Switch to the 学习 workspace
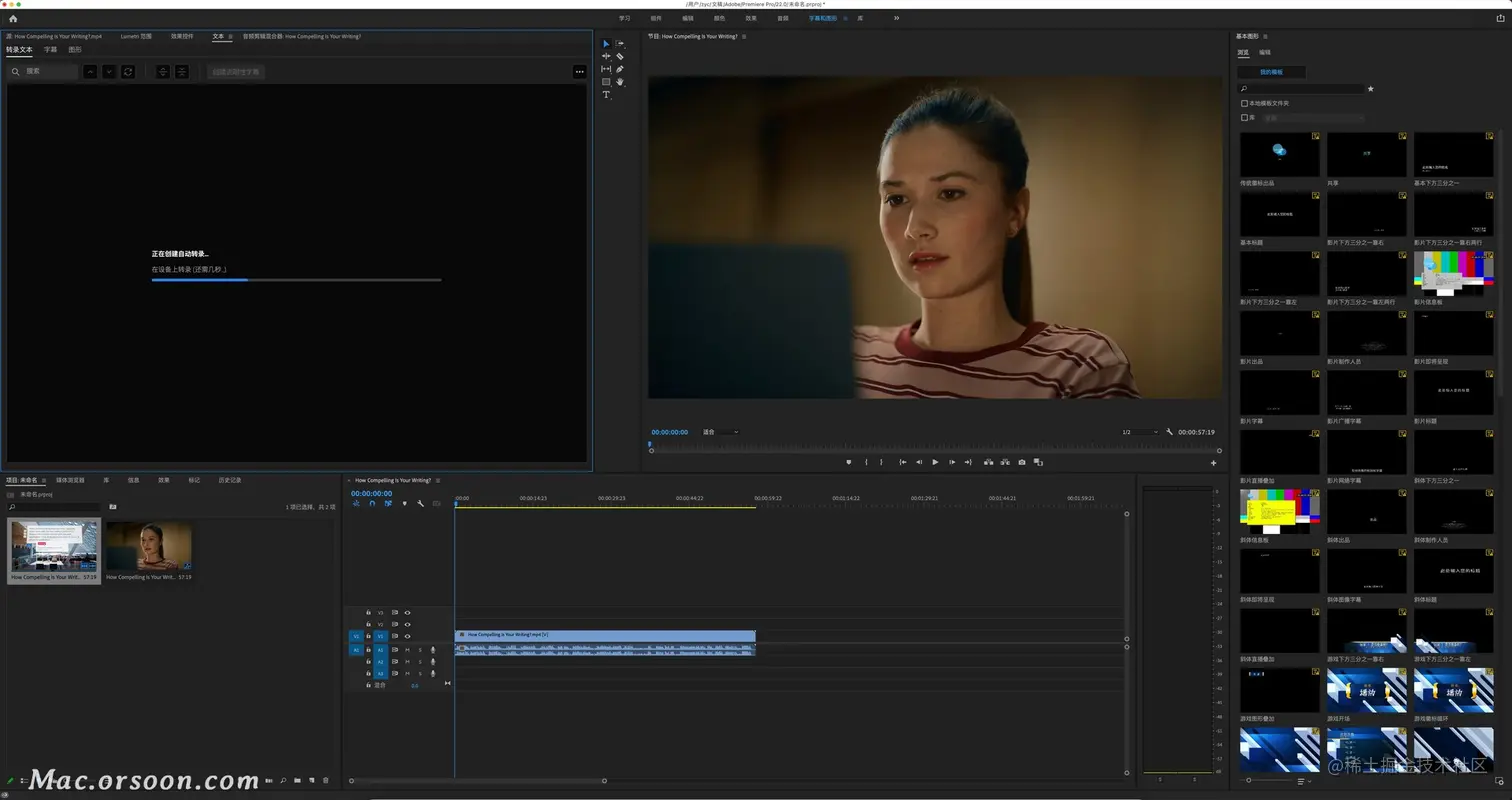 (625, 18)
